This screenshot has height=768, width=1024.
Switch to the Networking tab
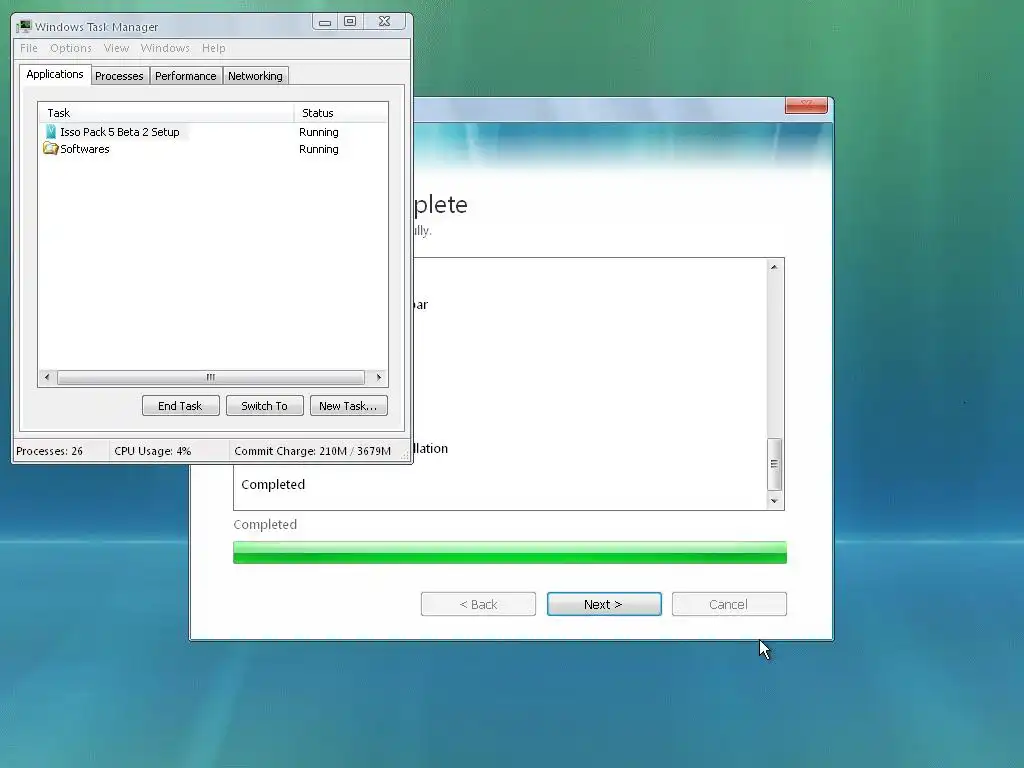[x=255, y=76]
